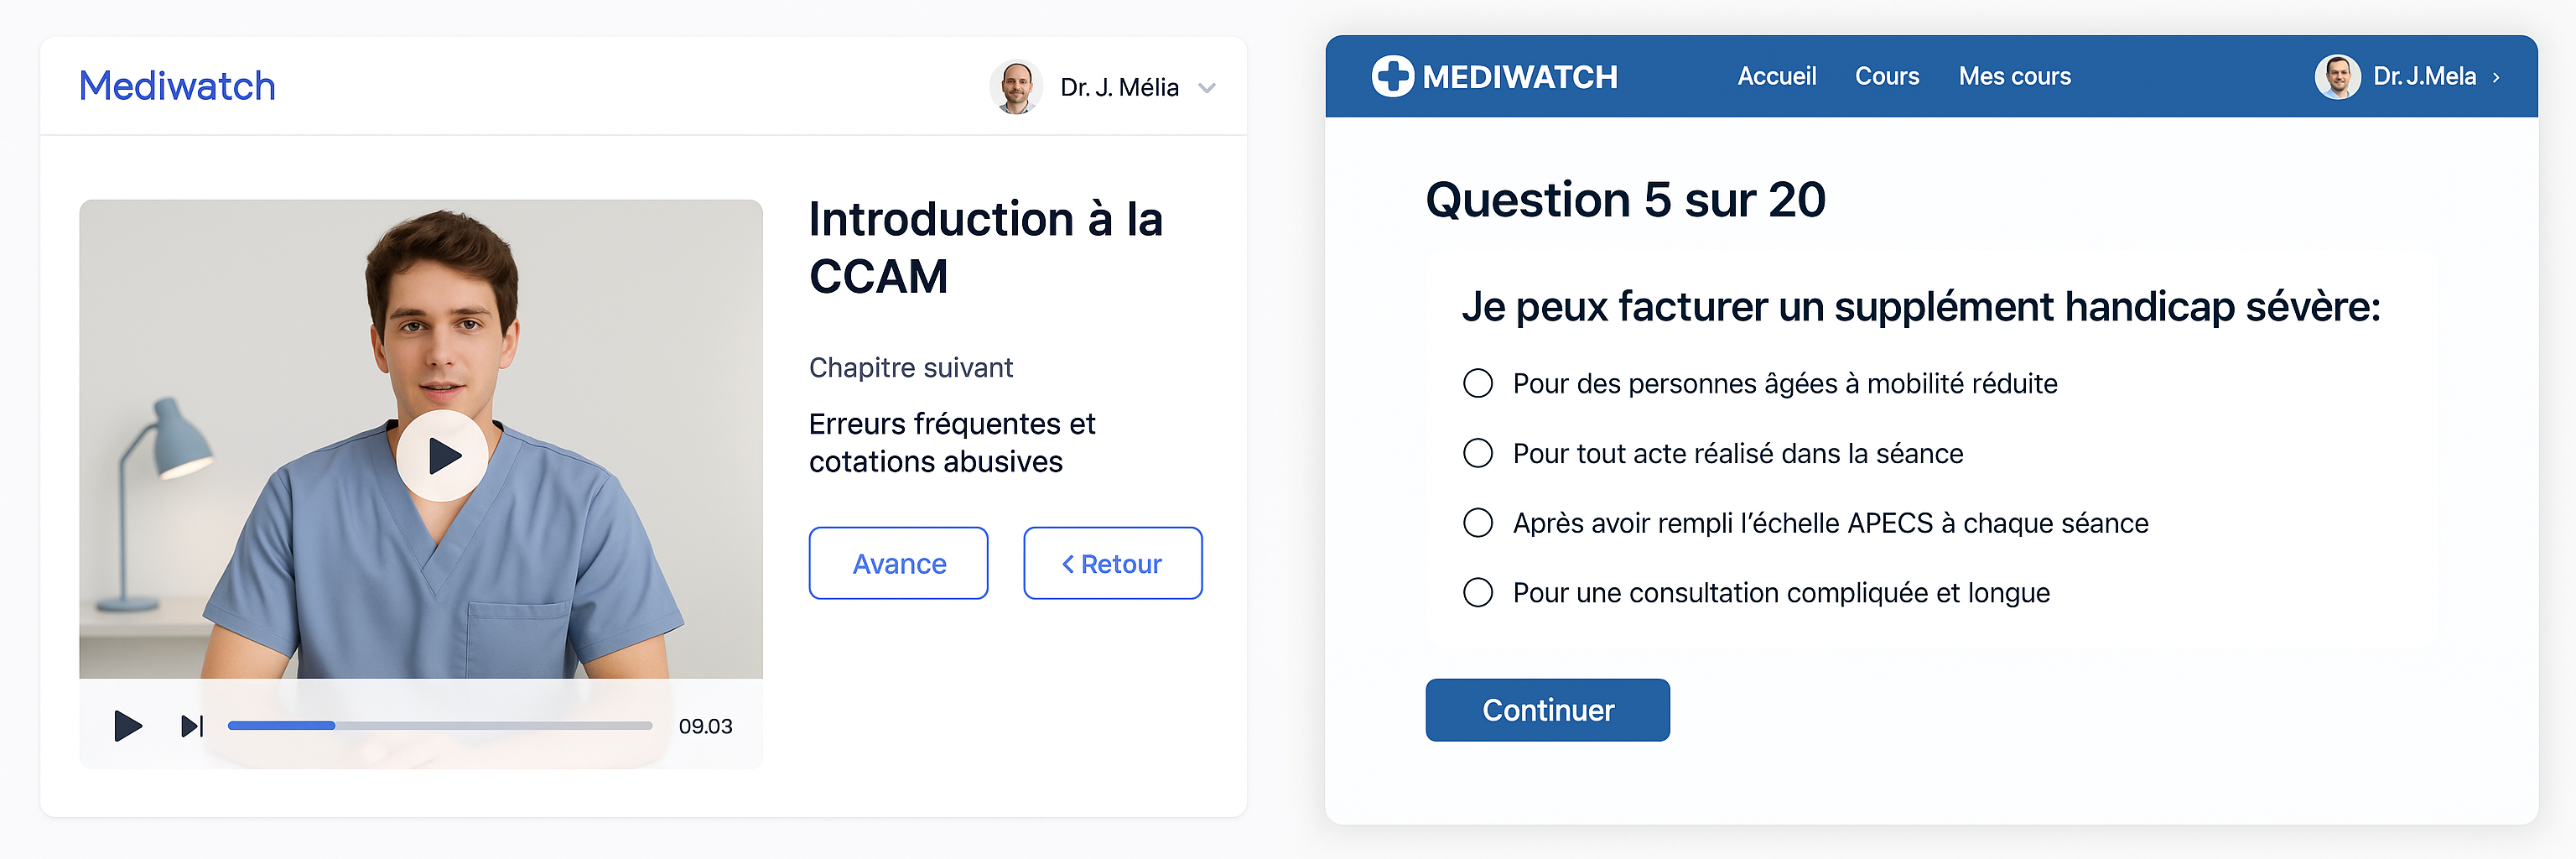The height and width of the screenshot is (859, 2576).
Task: Click the Dr. J. Mélia profile avatar
Action: [x=1016, y=87]
